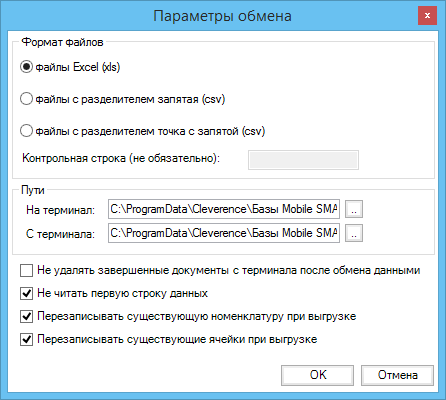Click the Контрольная строка (не обязательно) label

(x=121, y=158)
